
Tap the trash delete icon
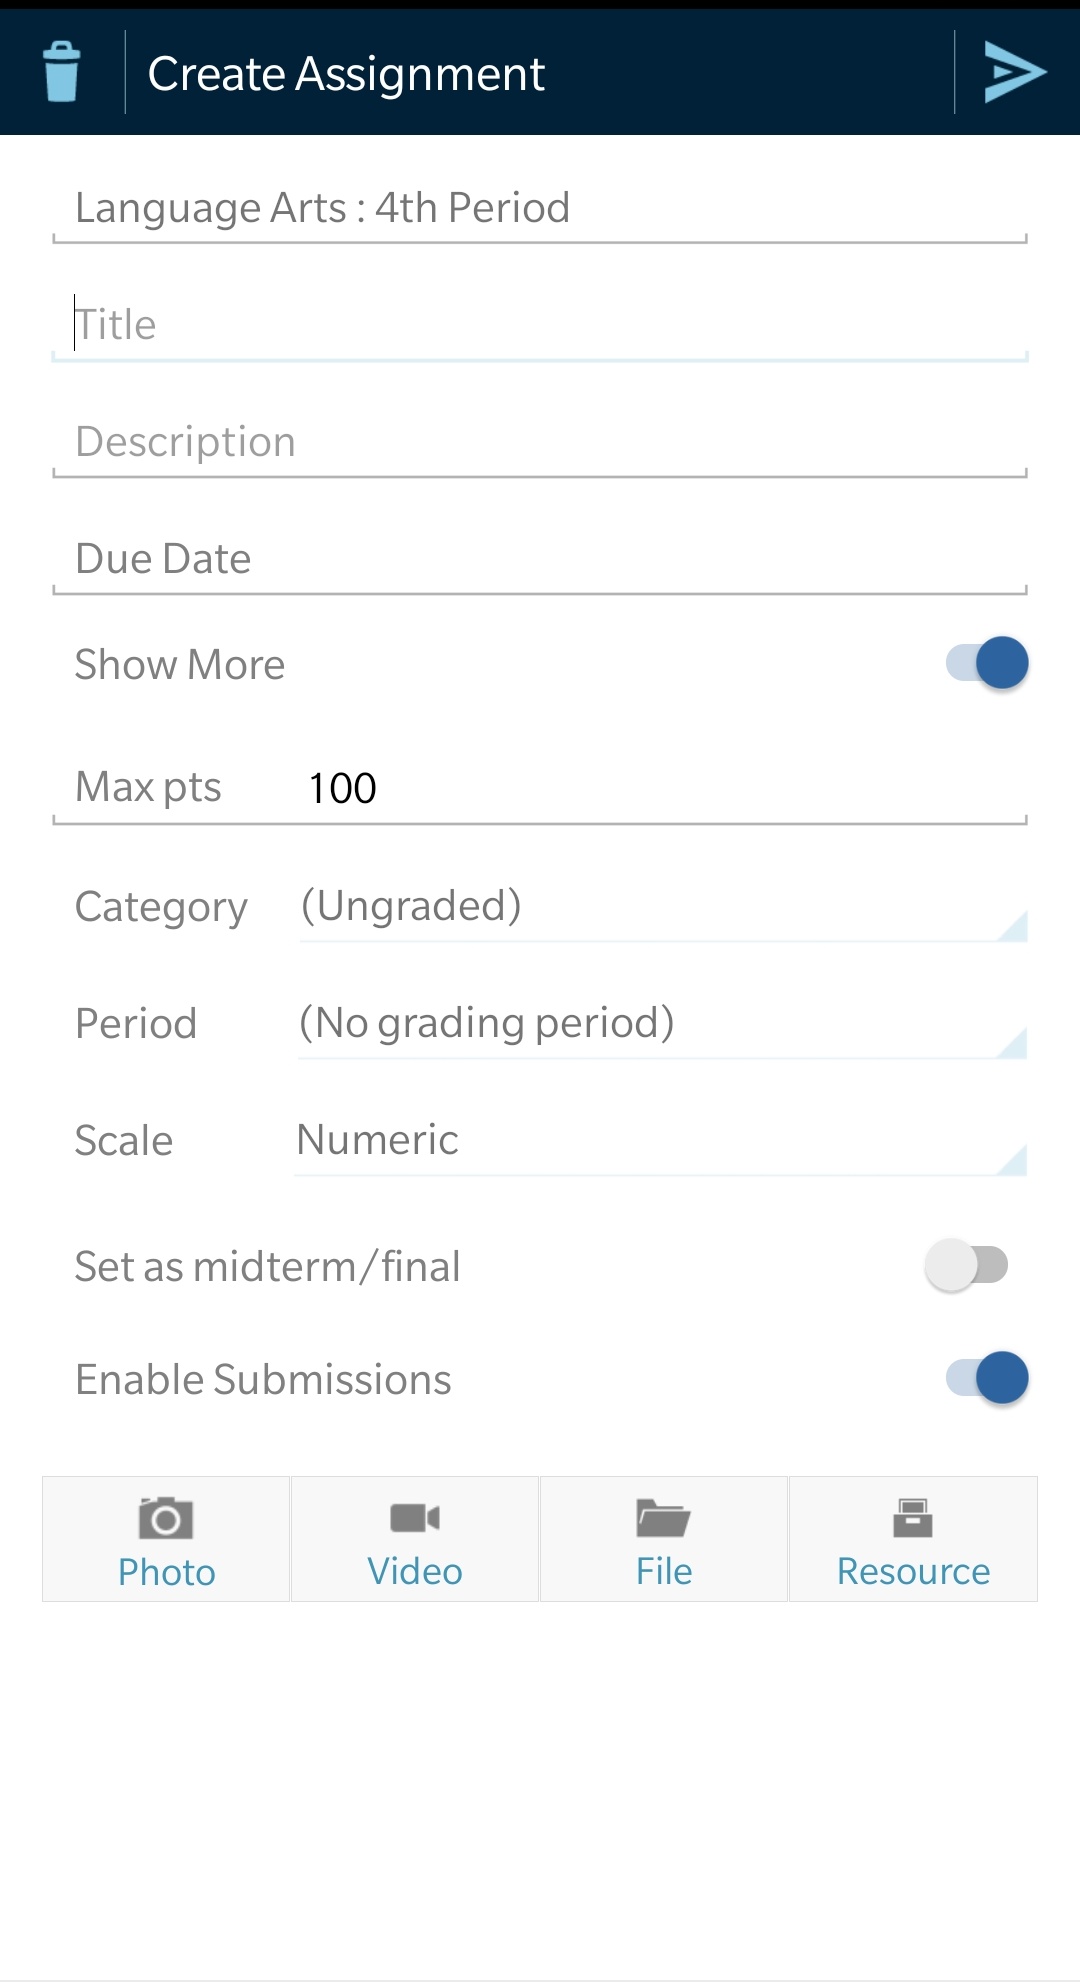pyautogui.click(x=62, y=72)
